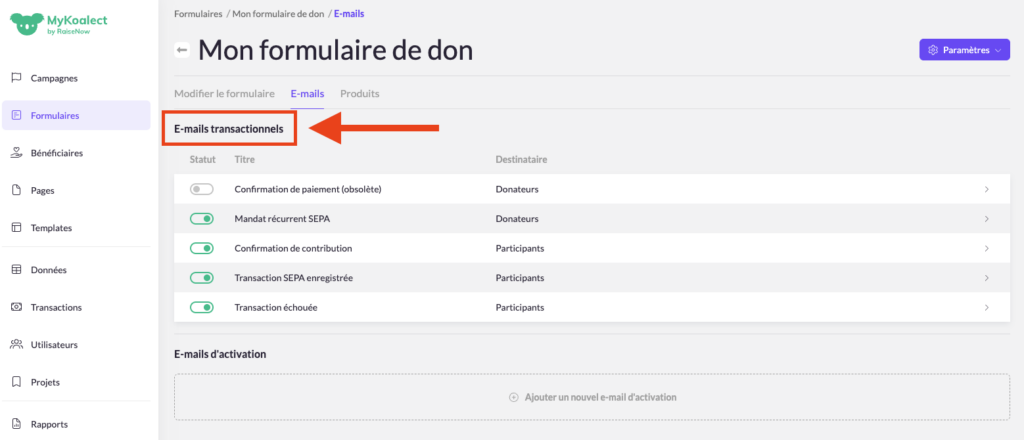
Task: Turn off Transaction échouée email toggle
Action: coord(201,307)
